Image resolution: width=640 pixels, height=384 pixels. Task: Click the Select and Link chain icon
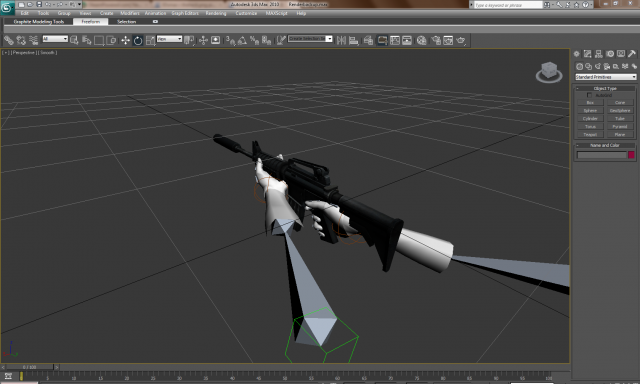point(9,40)
